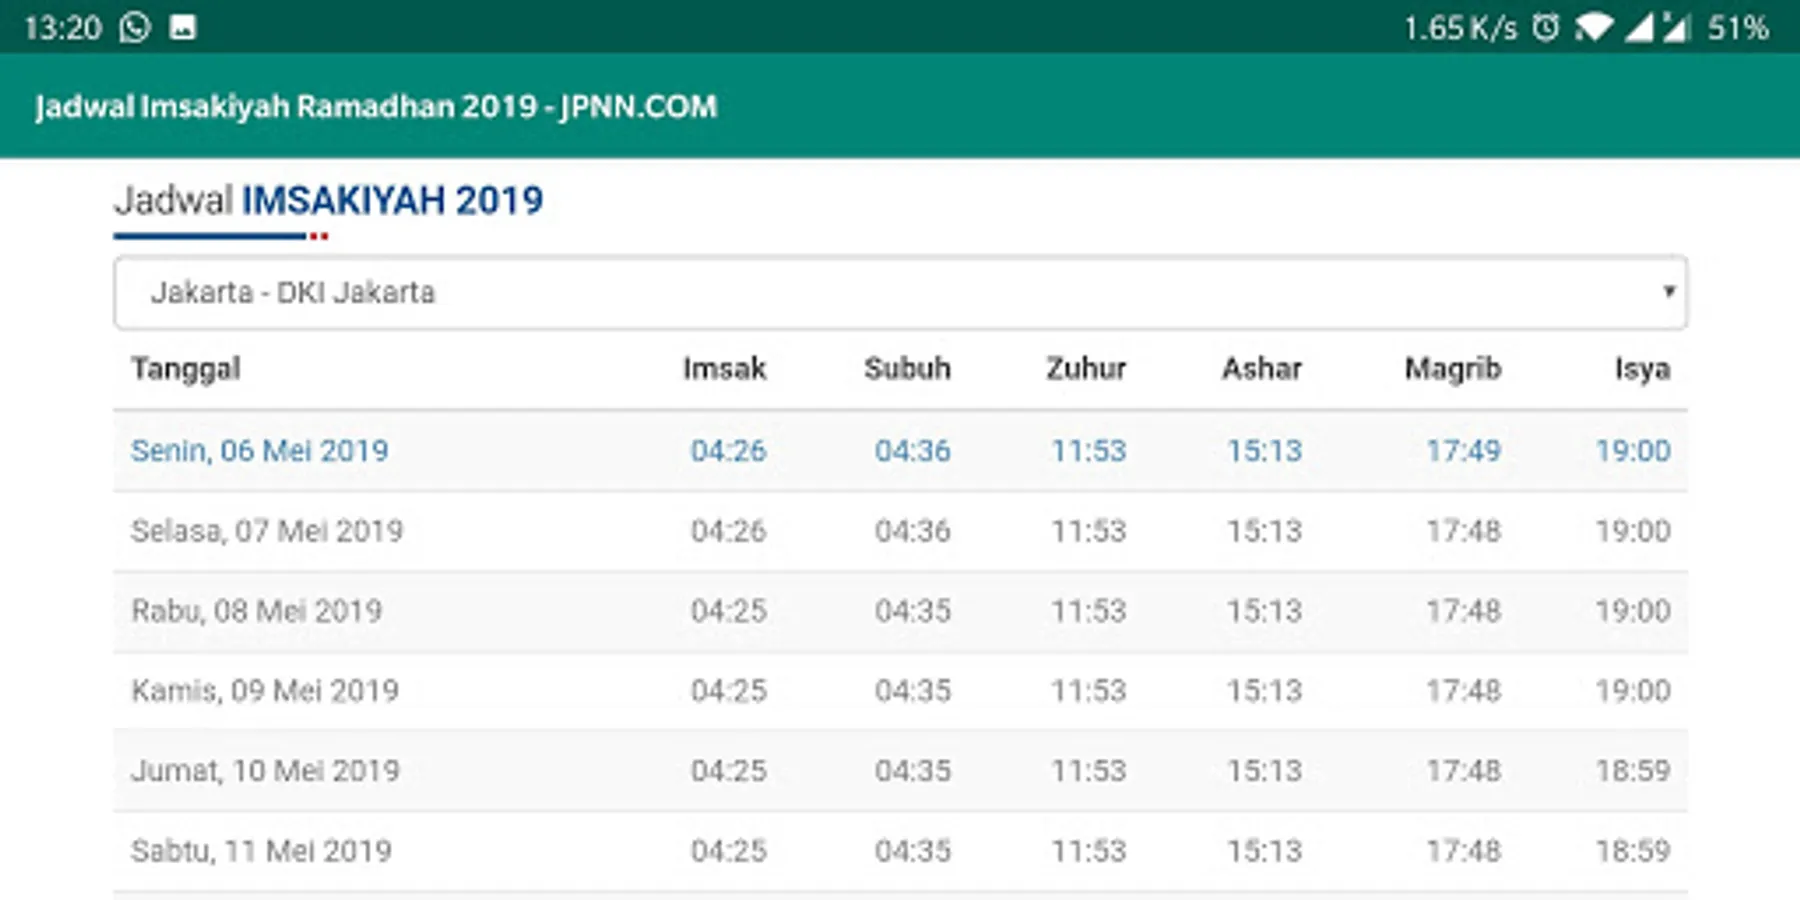
Task: Tap the 51% battery indicator
Action: [x=1738, y=27]
